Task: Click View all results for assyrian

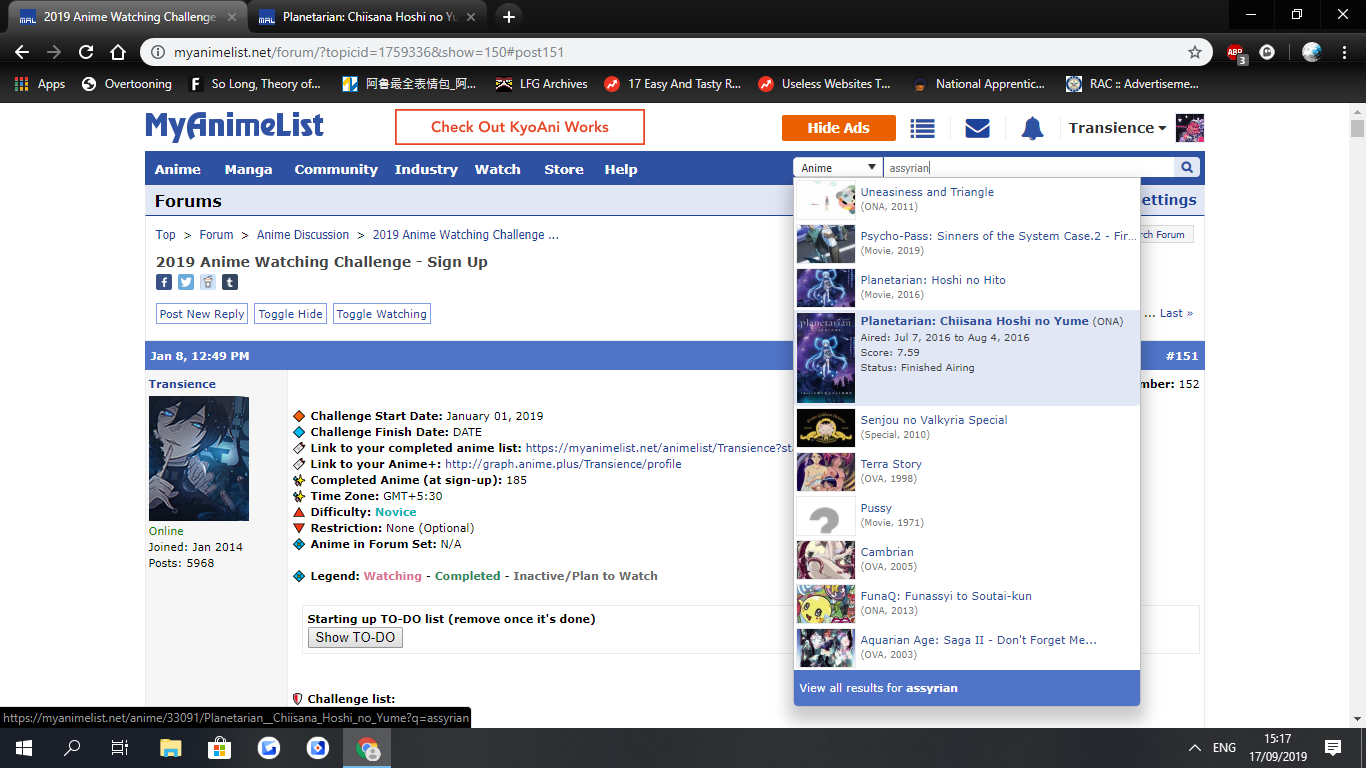Action: pos(967,688)
